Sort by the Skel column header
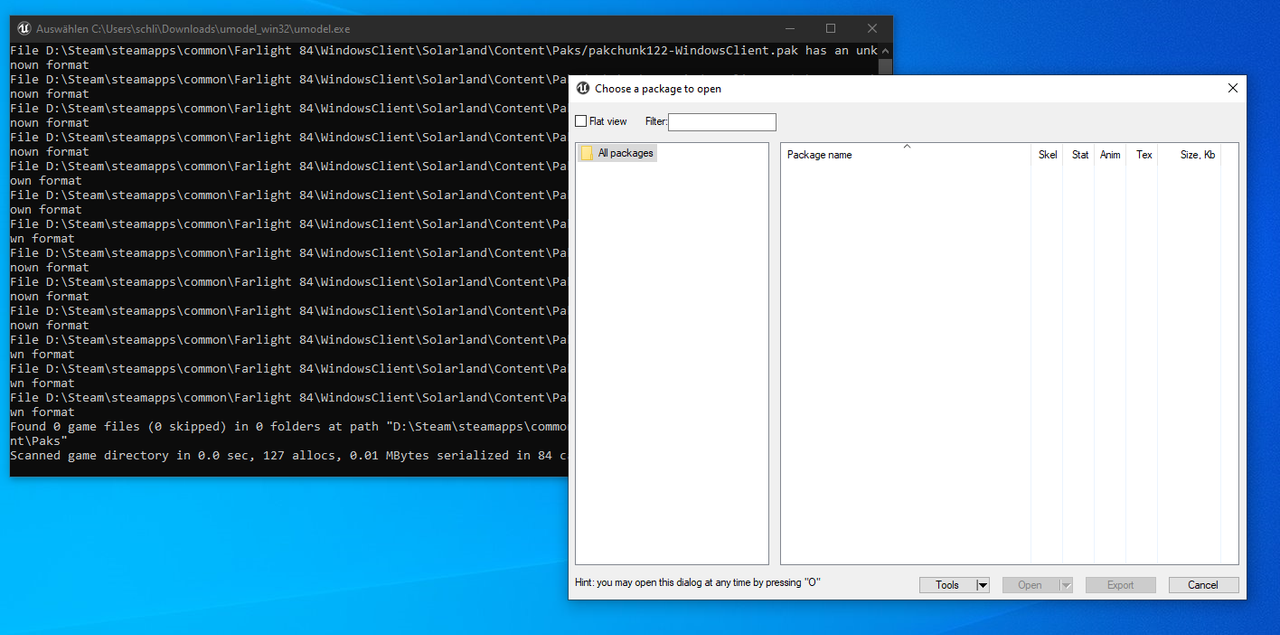1280x635 pixels. click(x=1047, y=155)
